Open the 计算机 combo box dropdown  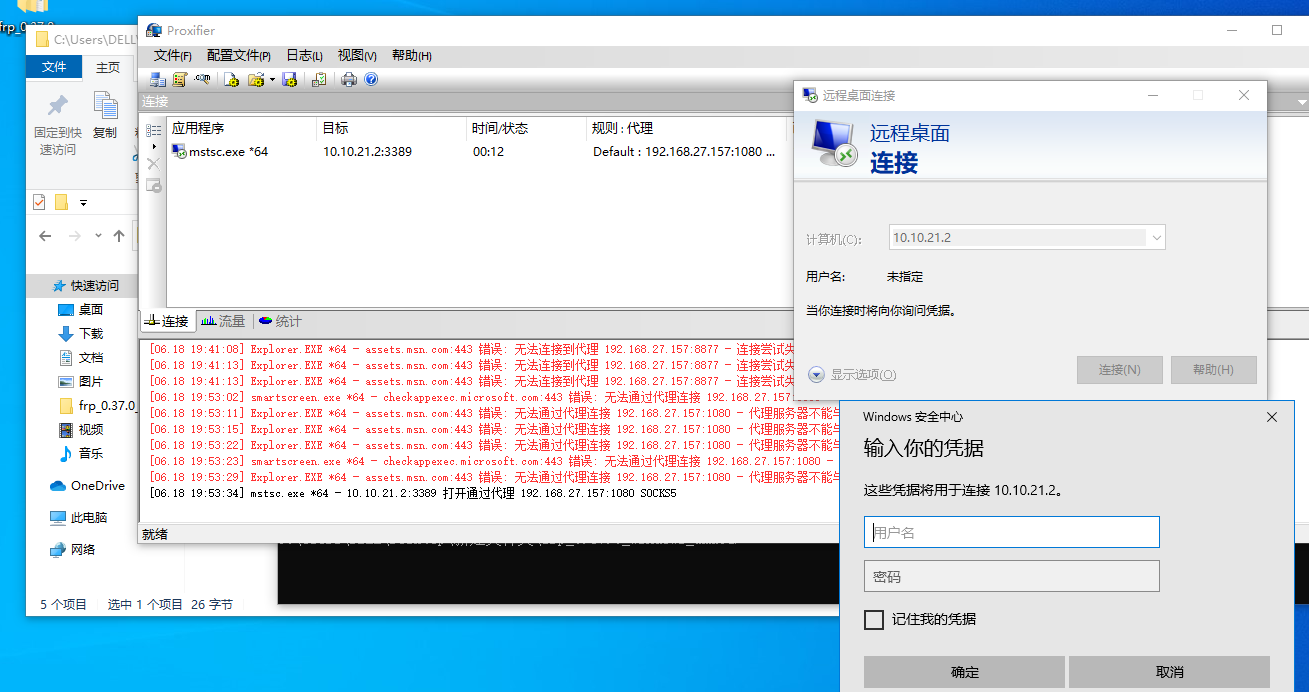click(x=1156, y=238)
